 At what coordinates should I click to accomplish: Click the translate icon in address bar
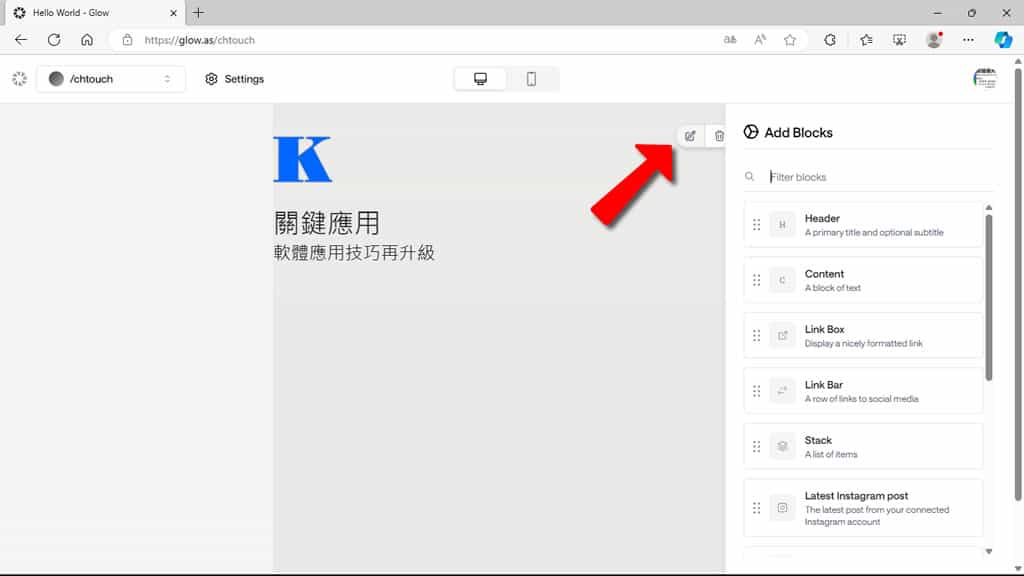729,40
